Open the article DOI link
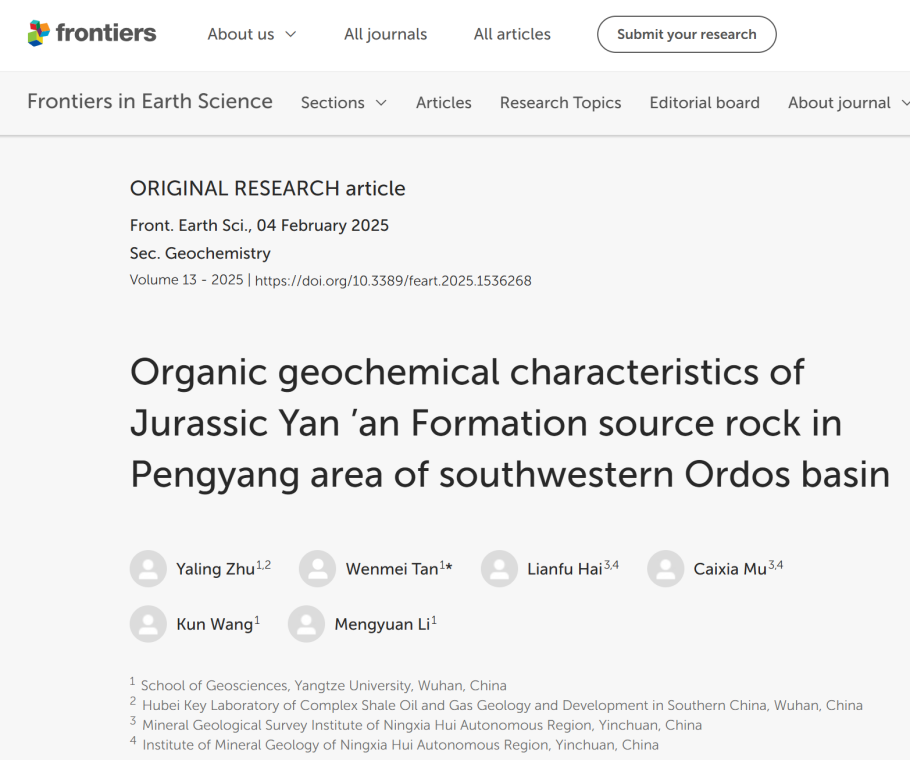 (x=393, y=281)
